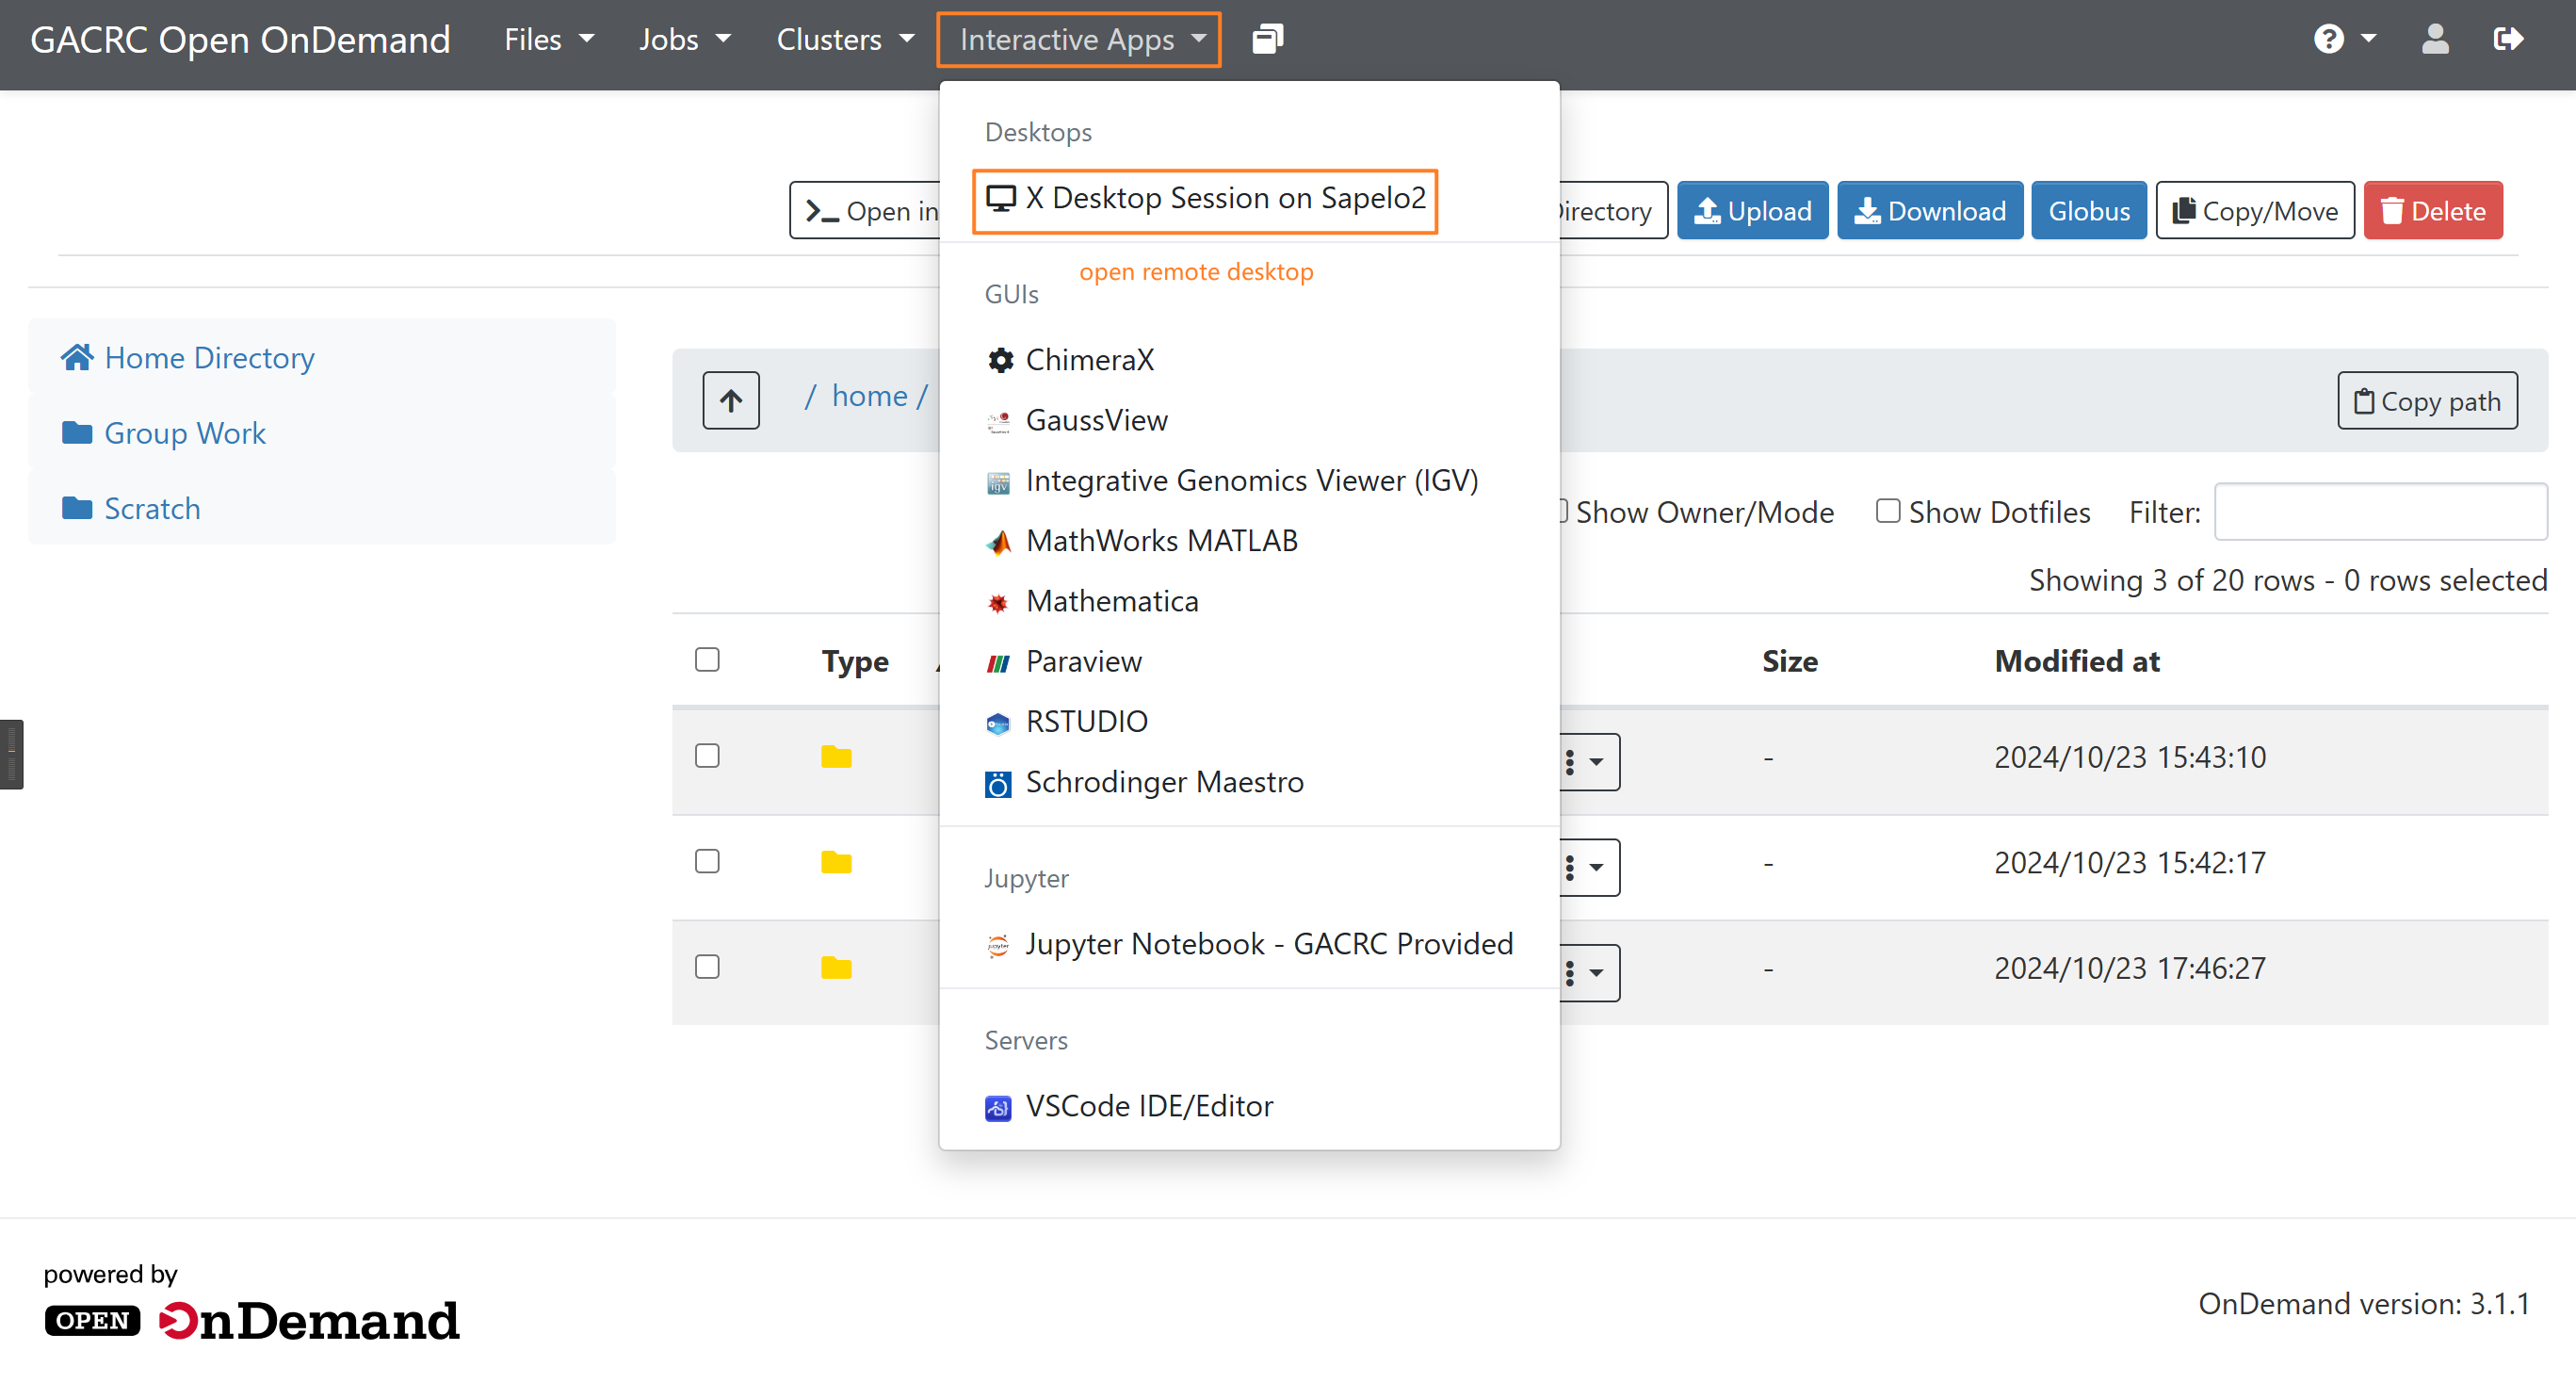Image resolution: width=2576 pixels, height=1383 pixels.
Task: Click folder icon in row modified 15:42:17
Action: tap(836, 862)
